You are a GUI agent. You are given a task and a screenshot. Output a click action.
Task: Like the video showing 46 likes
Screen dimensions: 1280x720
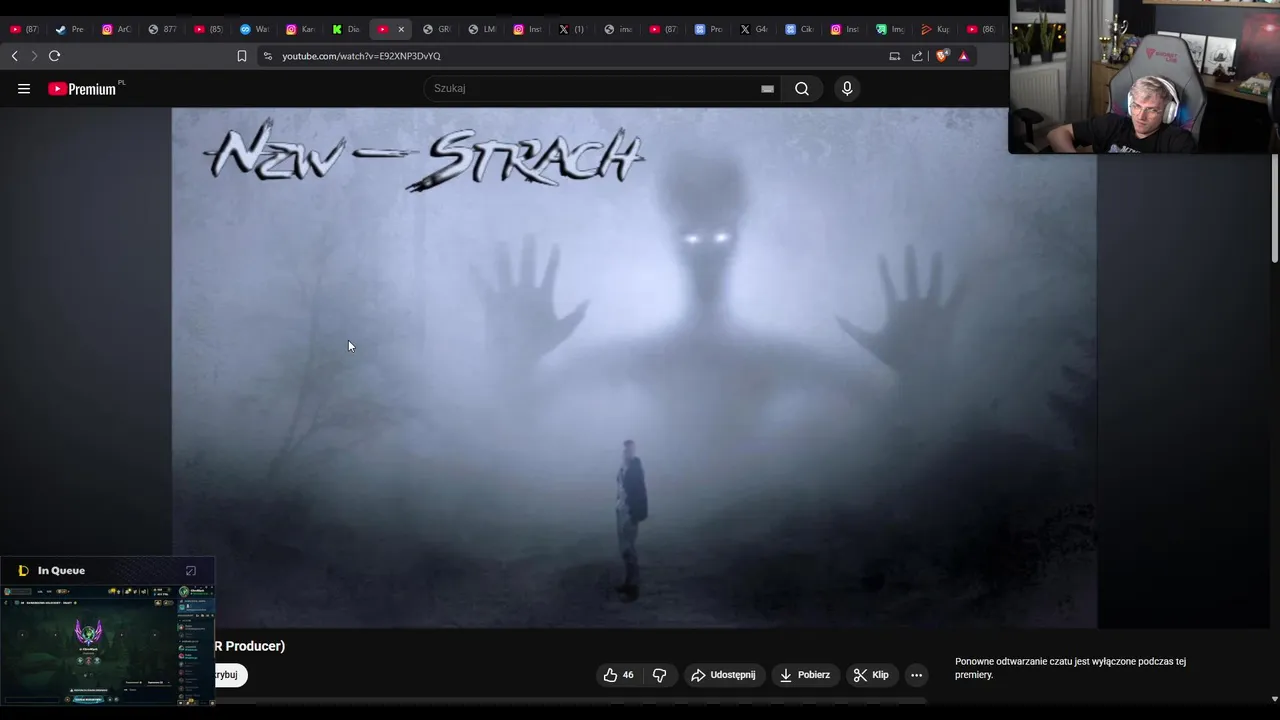(618, 675)
